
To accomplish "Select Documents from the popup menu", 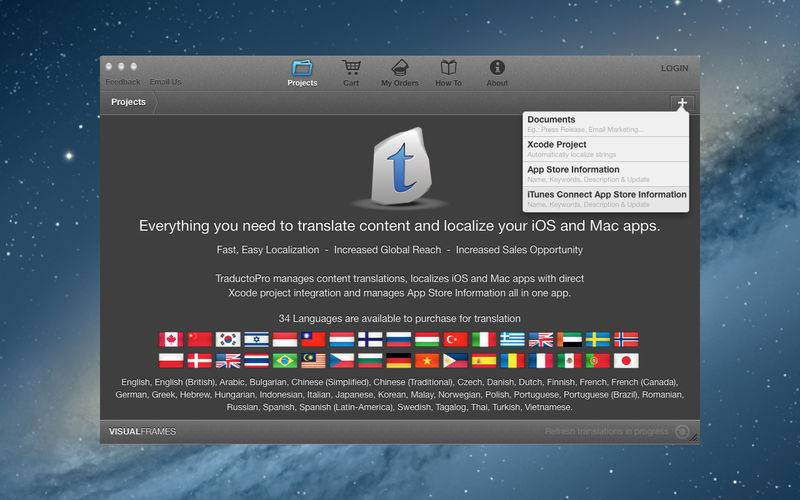I will pos(606,124).
